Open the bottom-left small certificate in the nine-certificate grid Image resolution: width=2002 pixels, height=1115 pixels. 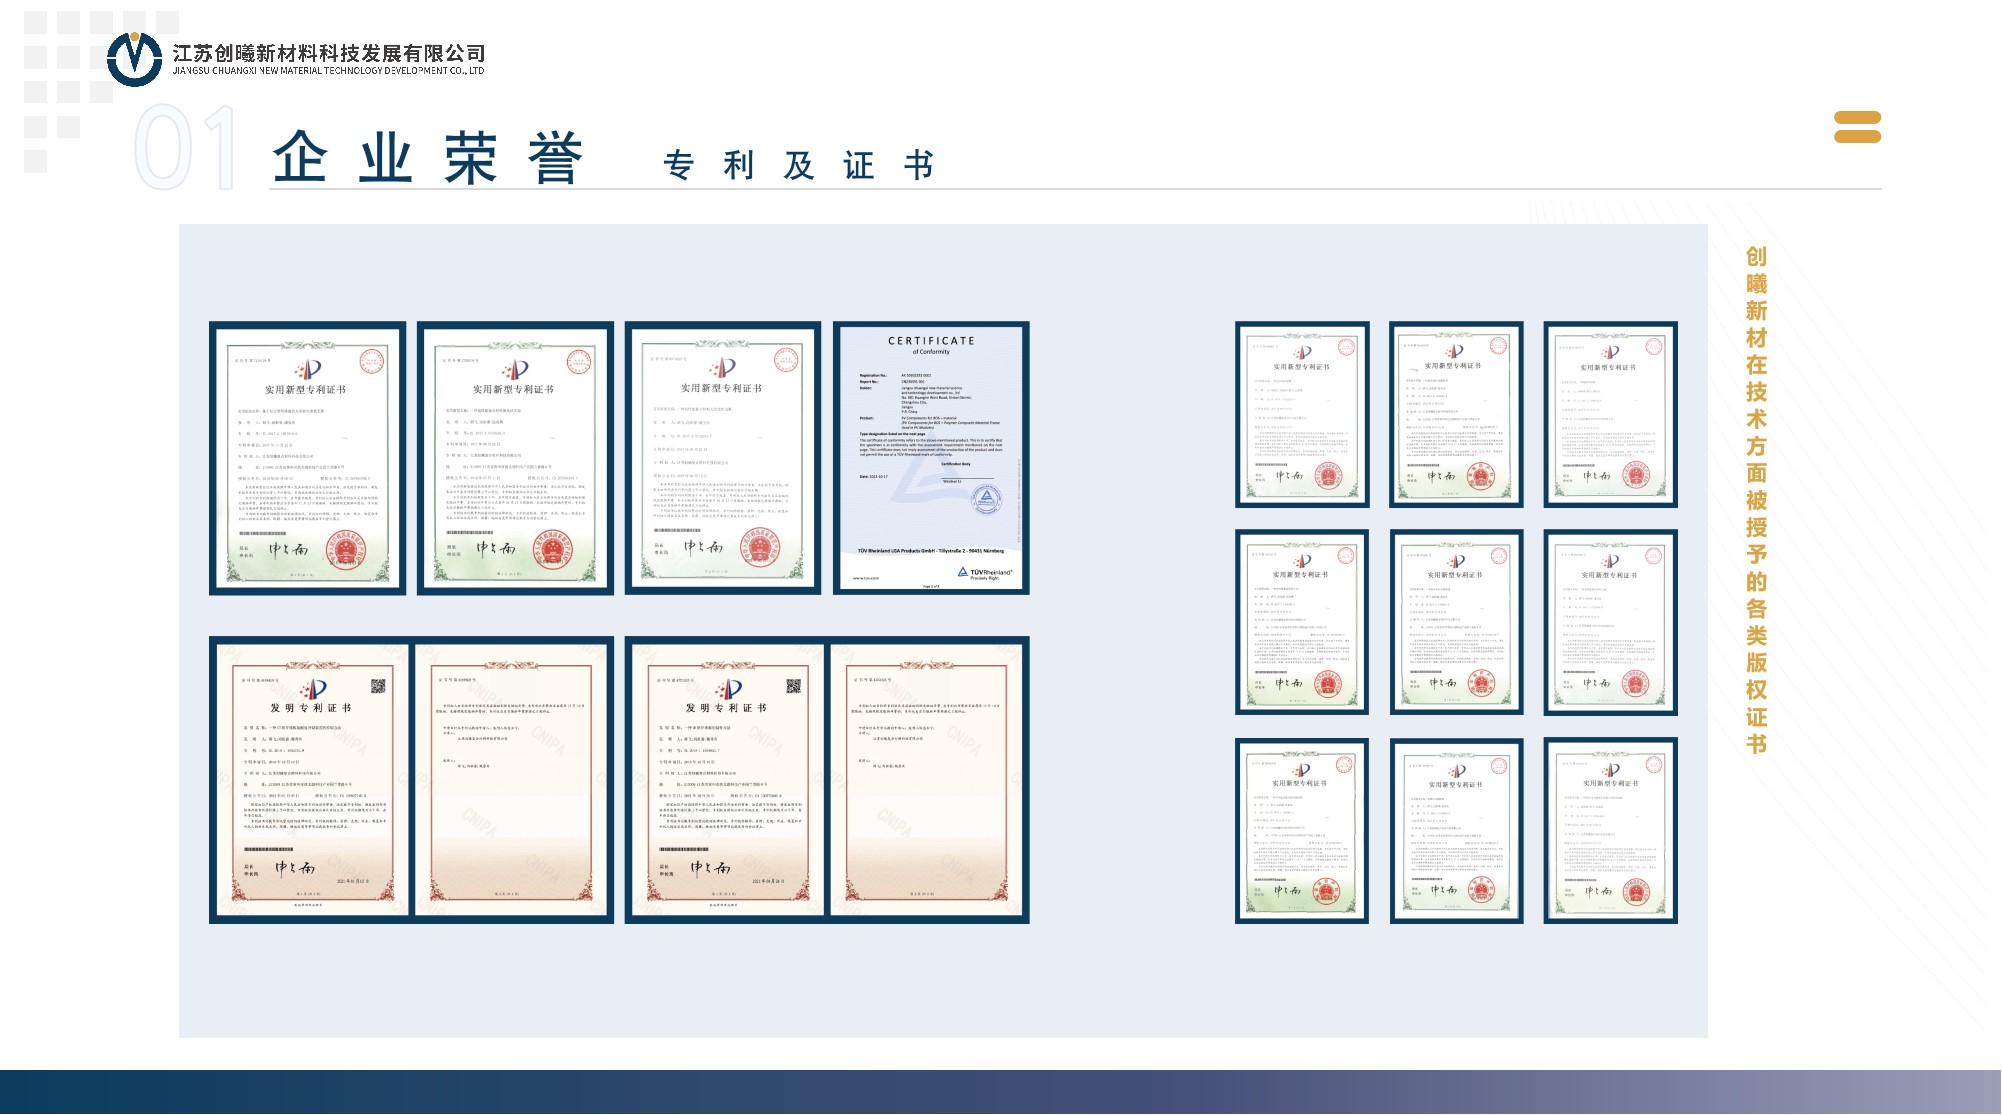pyautogui.click(x=1302, y=830)
